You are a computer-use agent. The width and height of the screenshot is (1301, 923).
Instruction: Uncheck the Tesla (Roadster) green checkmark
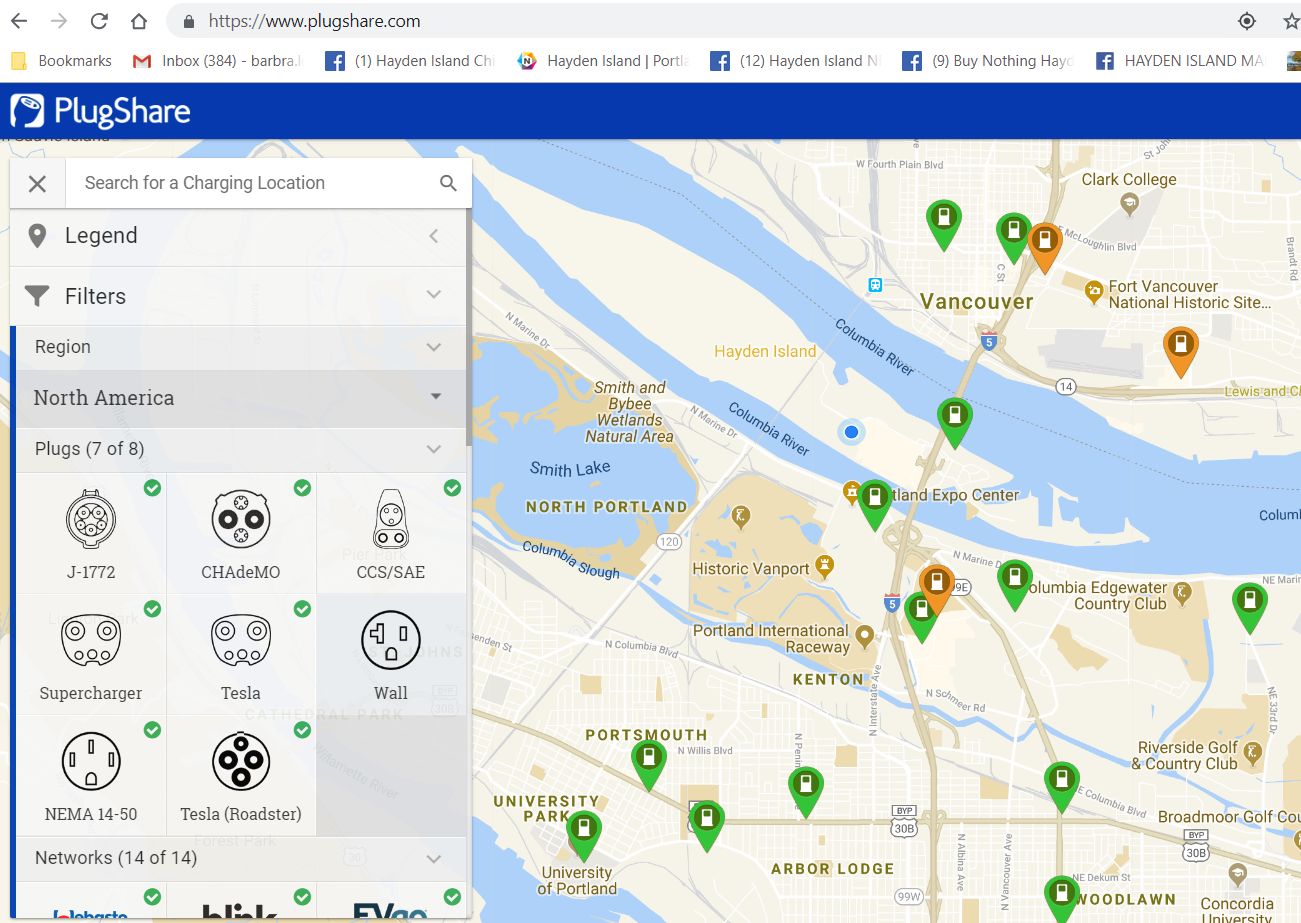click(x=302, y=730)
